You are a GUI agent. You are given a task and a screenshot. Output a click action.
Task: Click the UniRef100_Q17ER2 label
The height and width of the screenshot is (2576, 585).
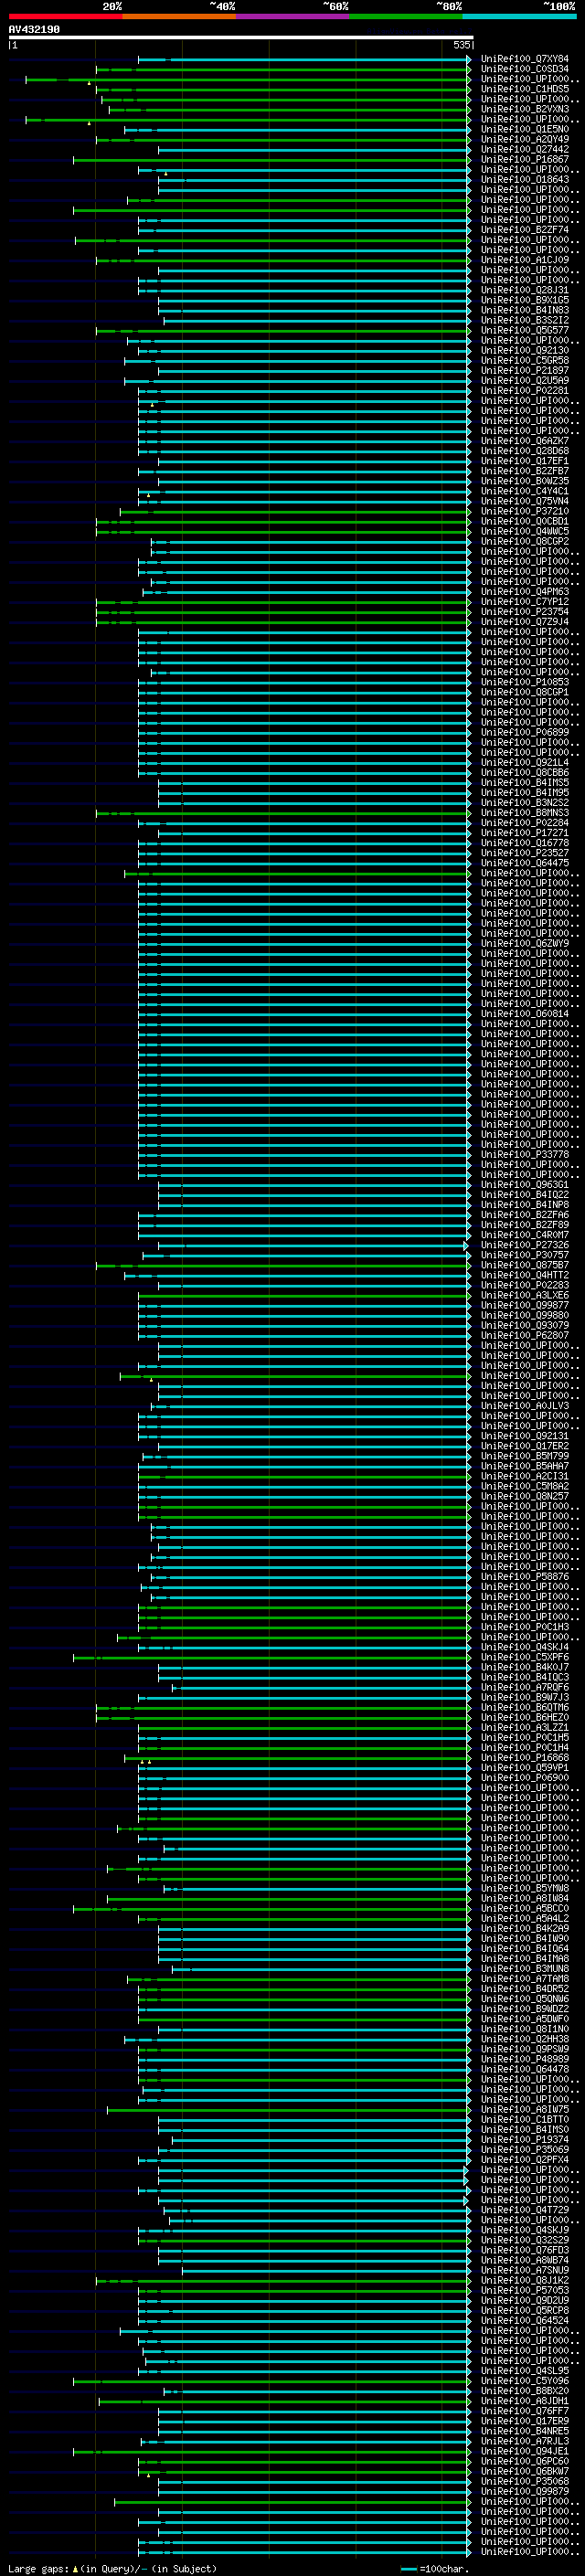tap(525, 1447)
